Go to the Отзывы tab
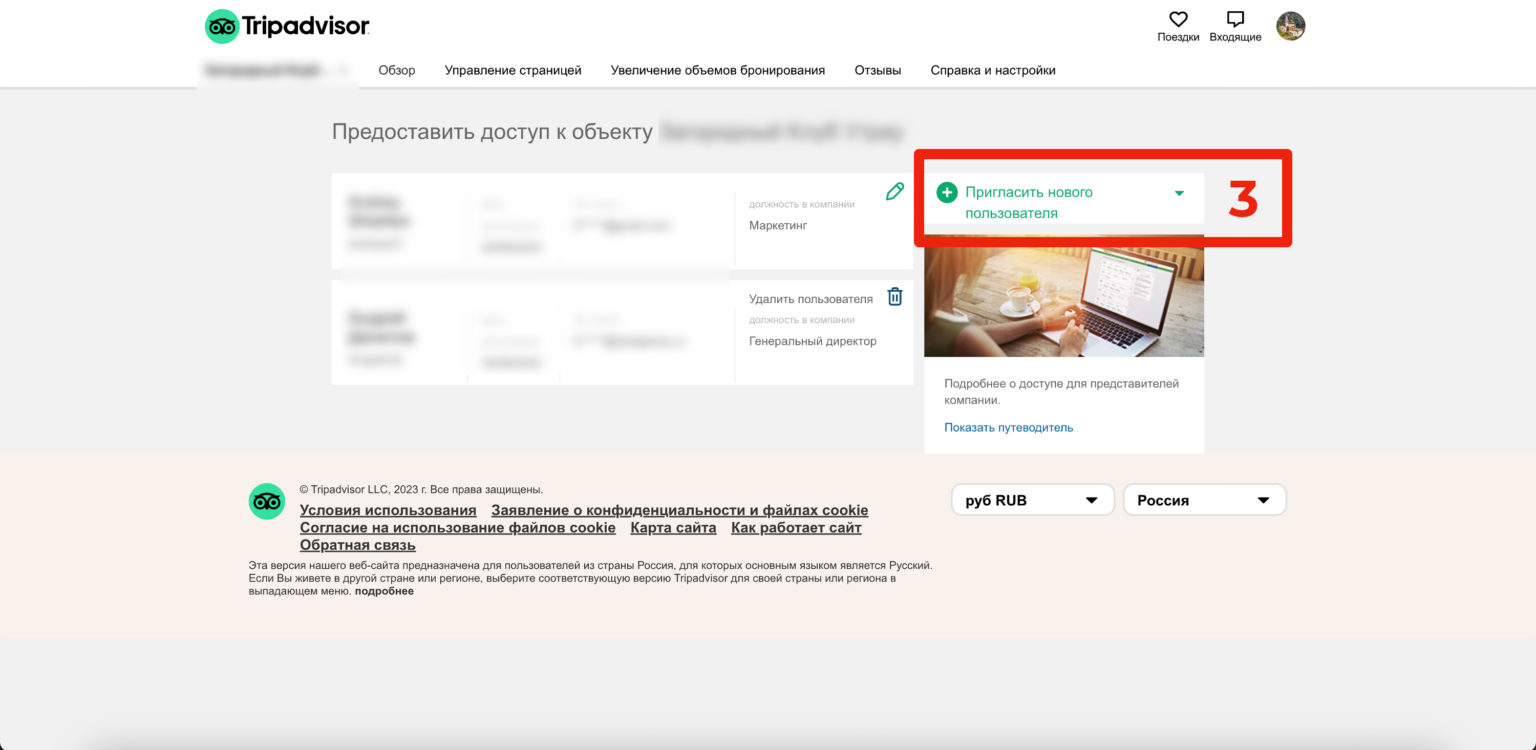 tap(878, 70)
